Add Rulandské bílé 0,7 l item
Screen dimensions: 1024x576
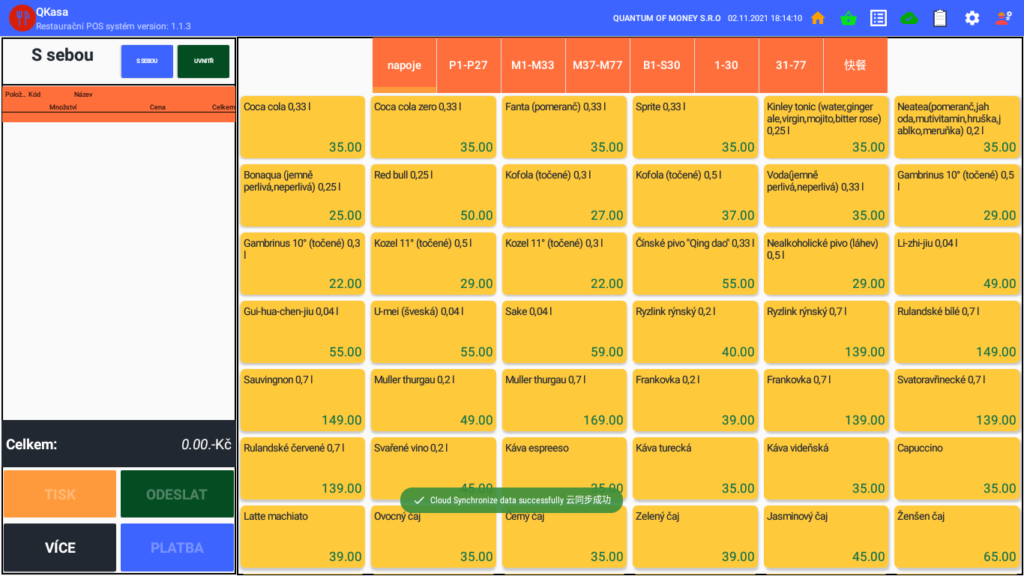pyautogui.click(x=957, y=332)
